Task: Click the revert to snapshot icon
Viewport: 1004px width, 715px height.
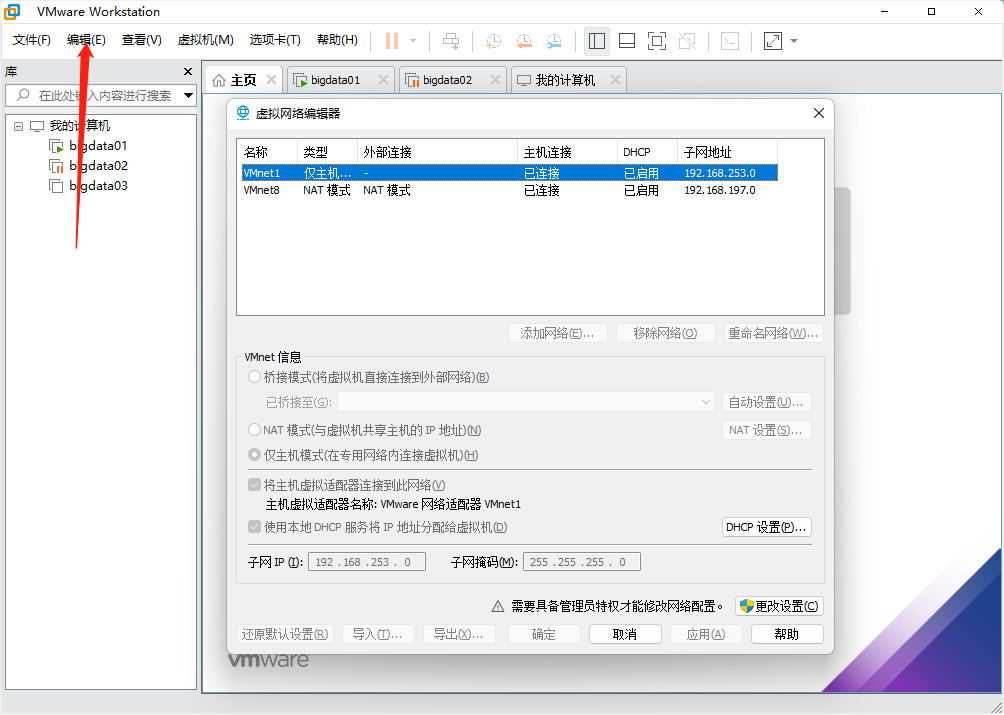Action: pyautogui.click(x=524, y=41)
